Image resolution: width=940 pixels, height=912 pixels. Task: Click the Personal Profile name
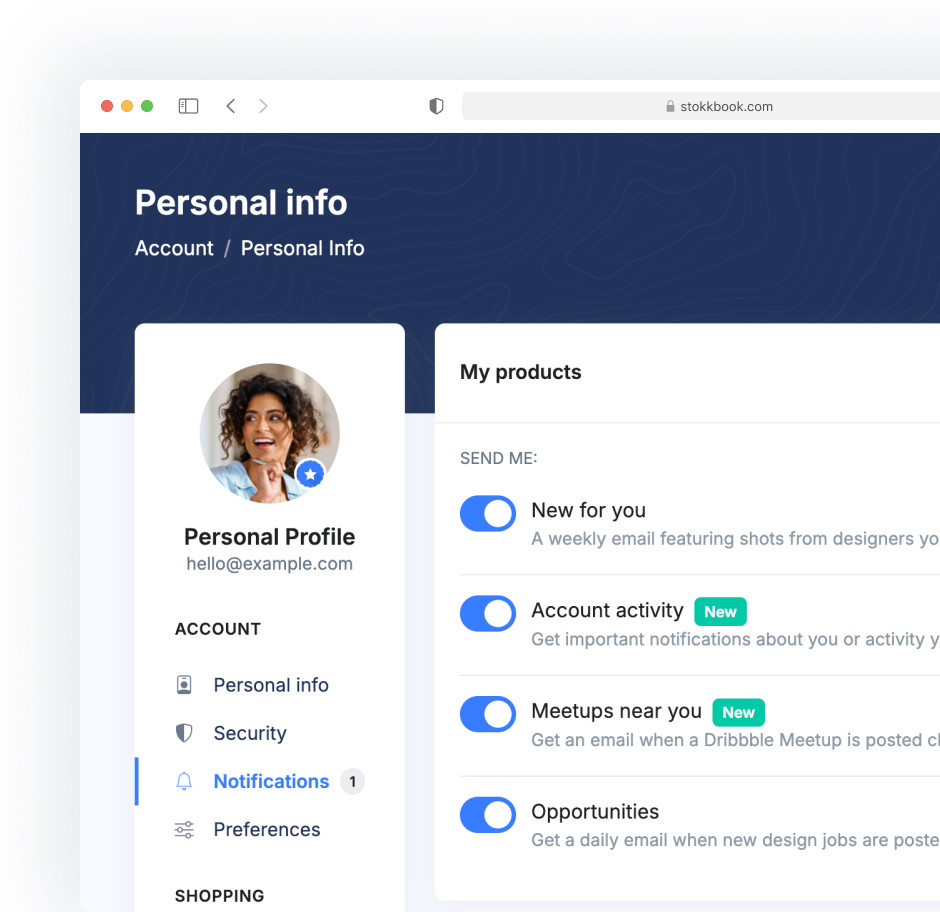(x=270, y=537)
